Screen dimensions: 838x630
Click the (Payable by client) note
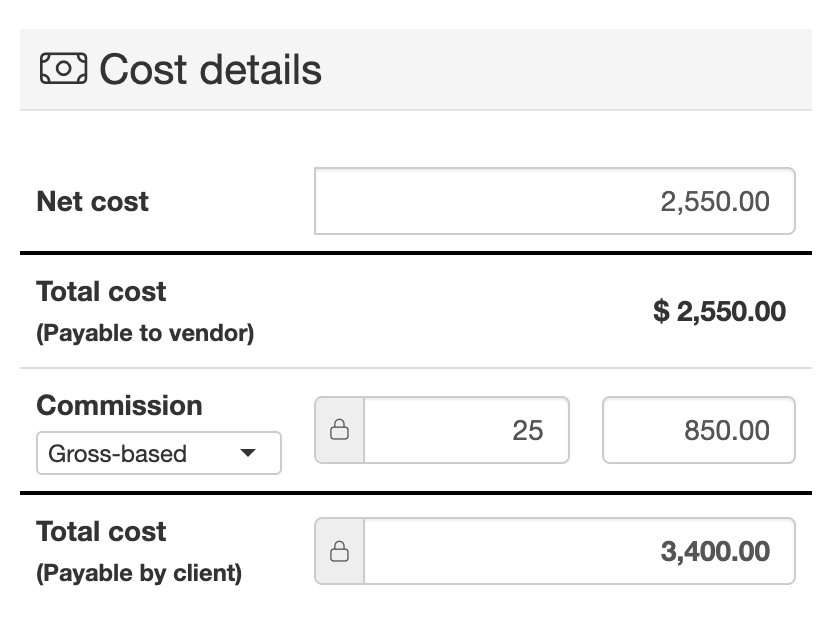coord(139,574)
